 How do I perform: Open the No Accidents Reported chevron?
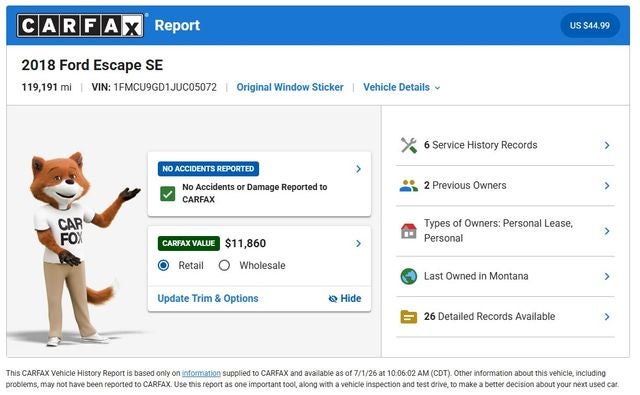(x=358, y=169)
